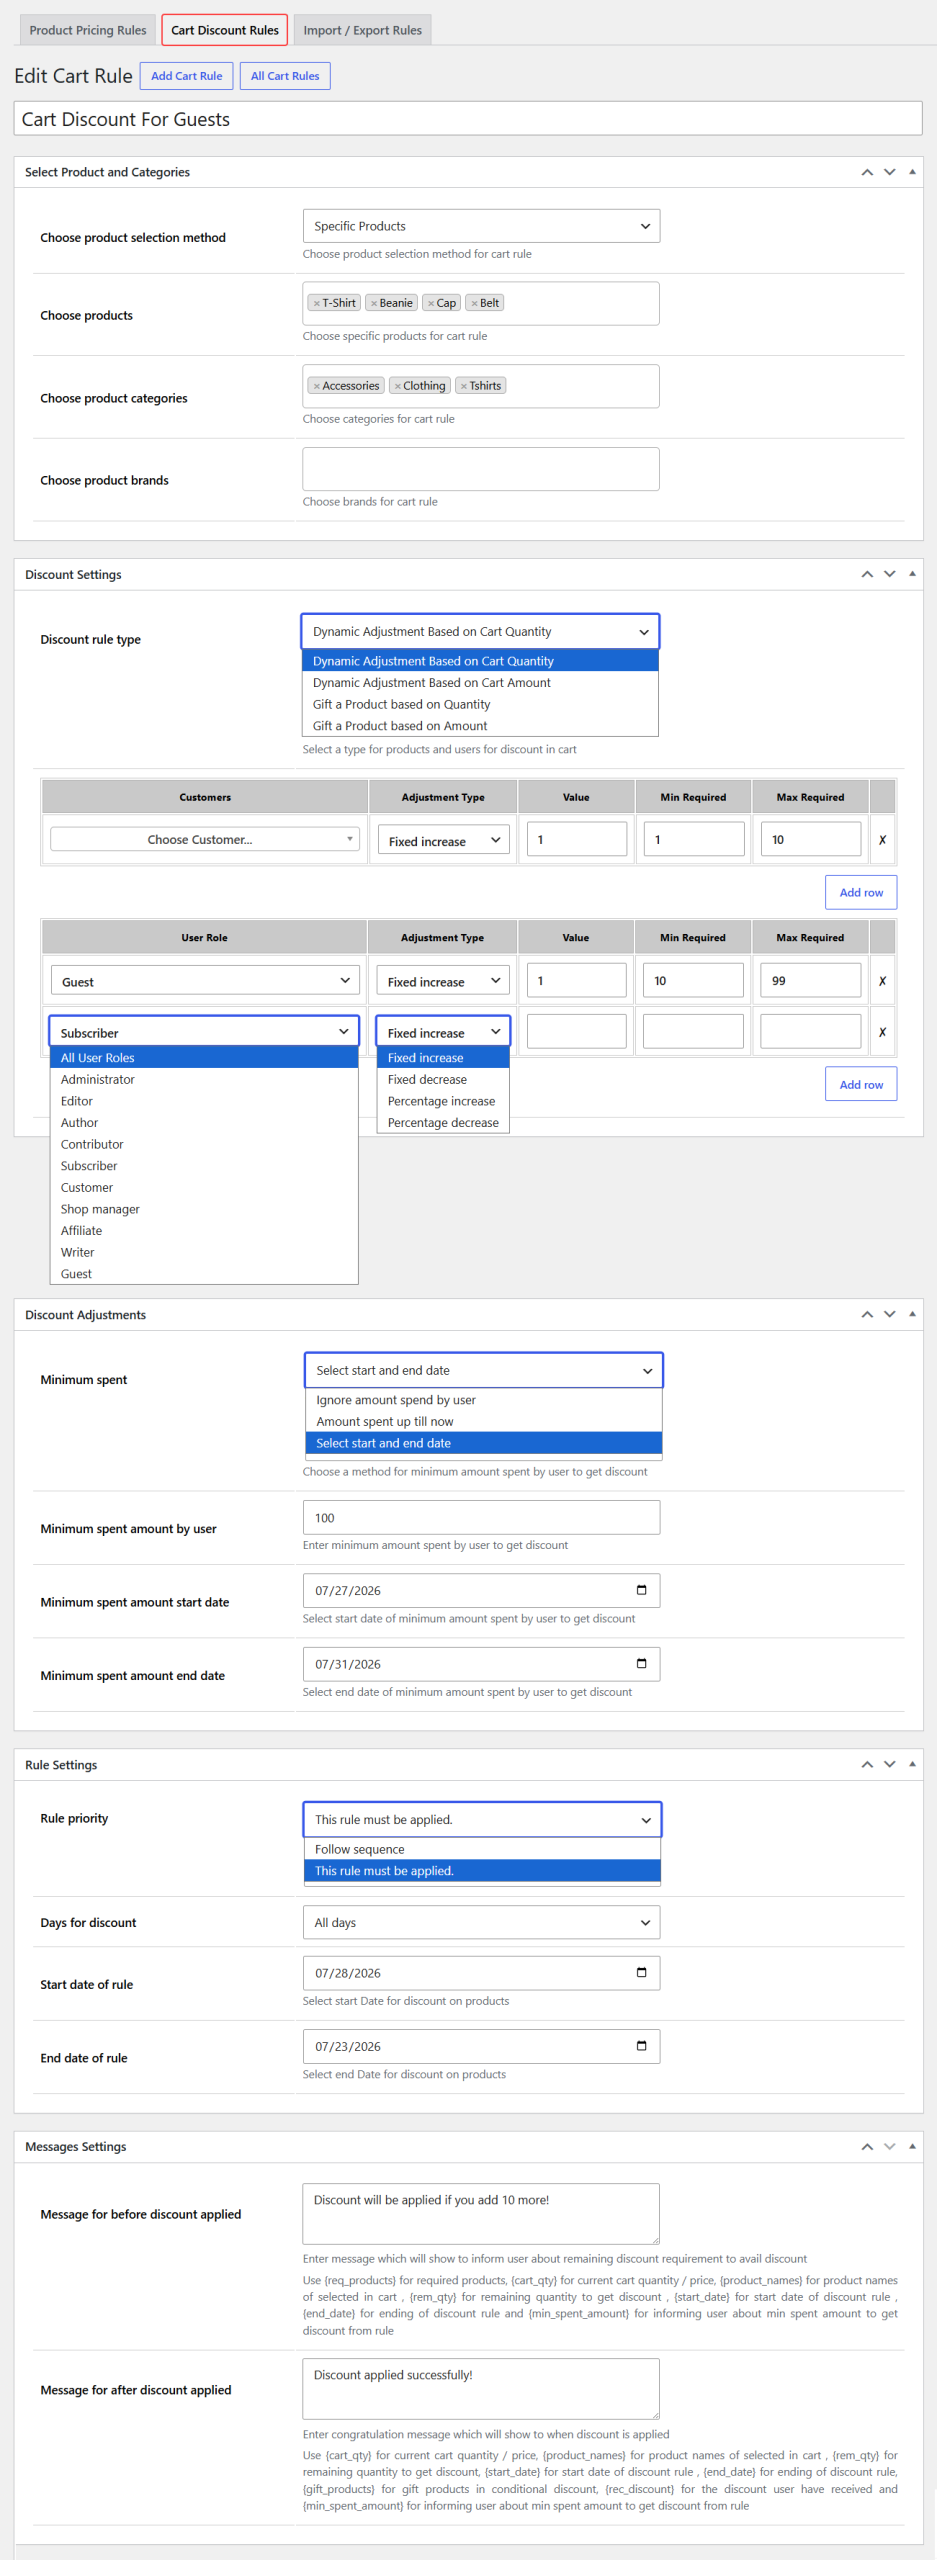This screenshot has height=2560, width=937.
Task: Open calendar for minimum spent end date
Action: 642,1663
